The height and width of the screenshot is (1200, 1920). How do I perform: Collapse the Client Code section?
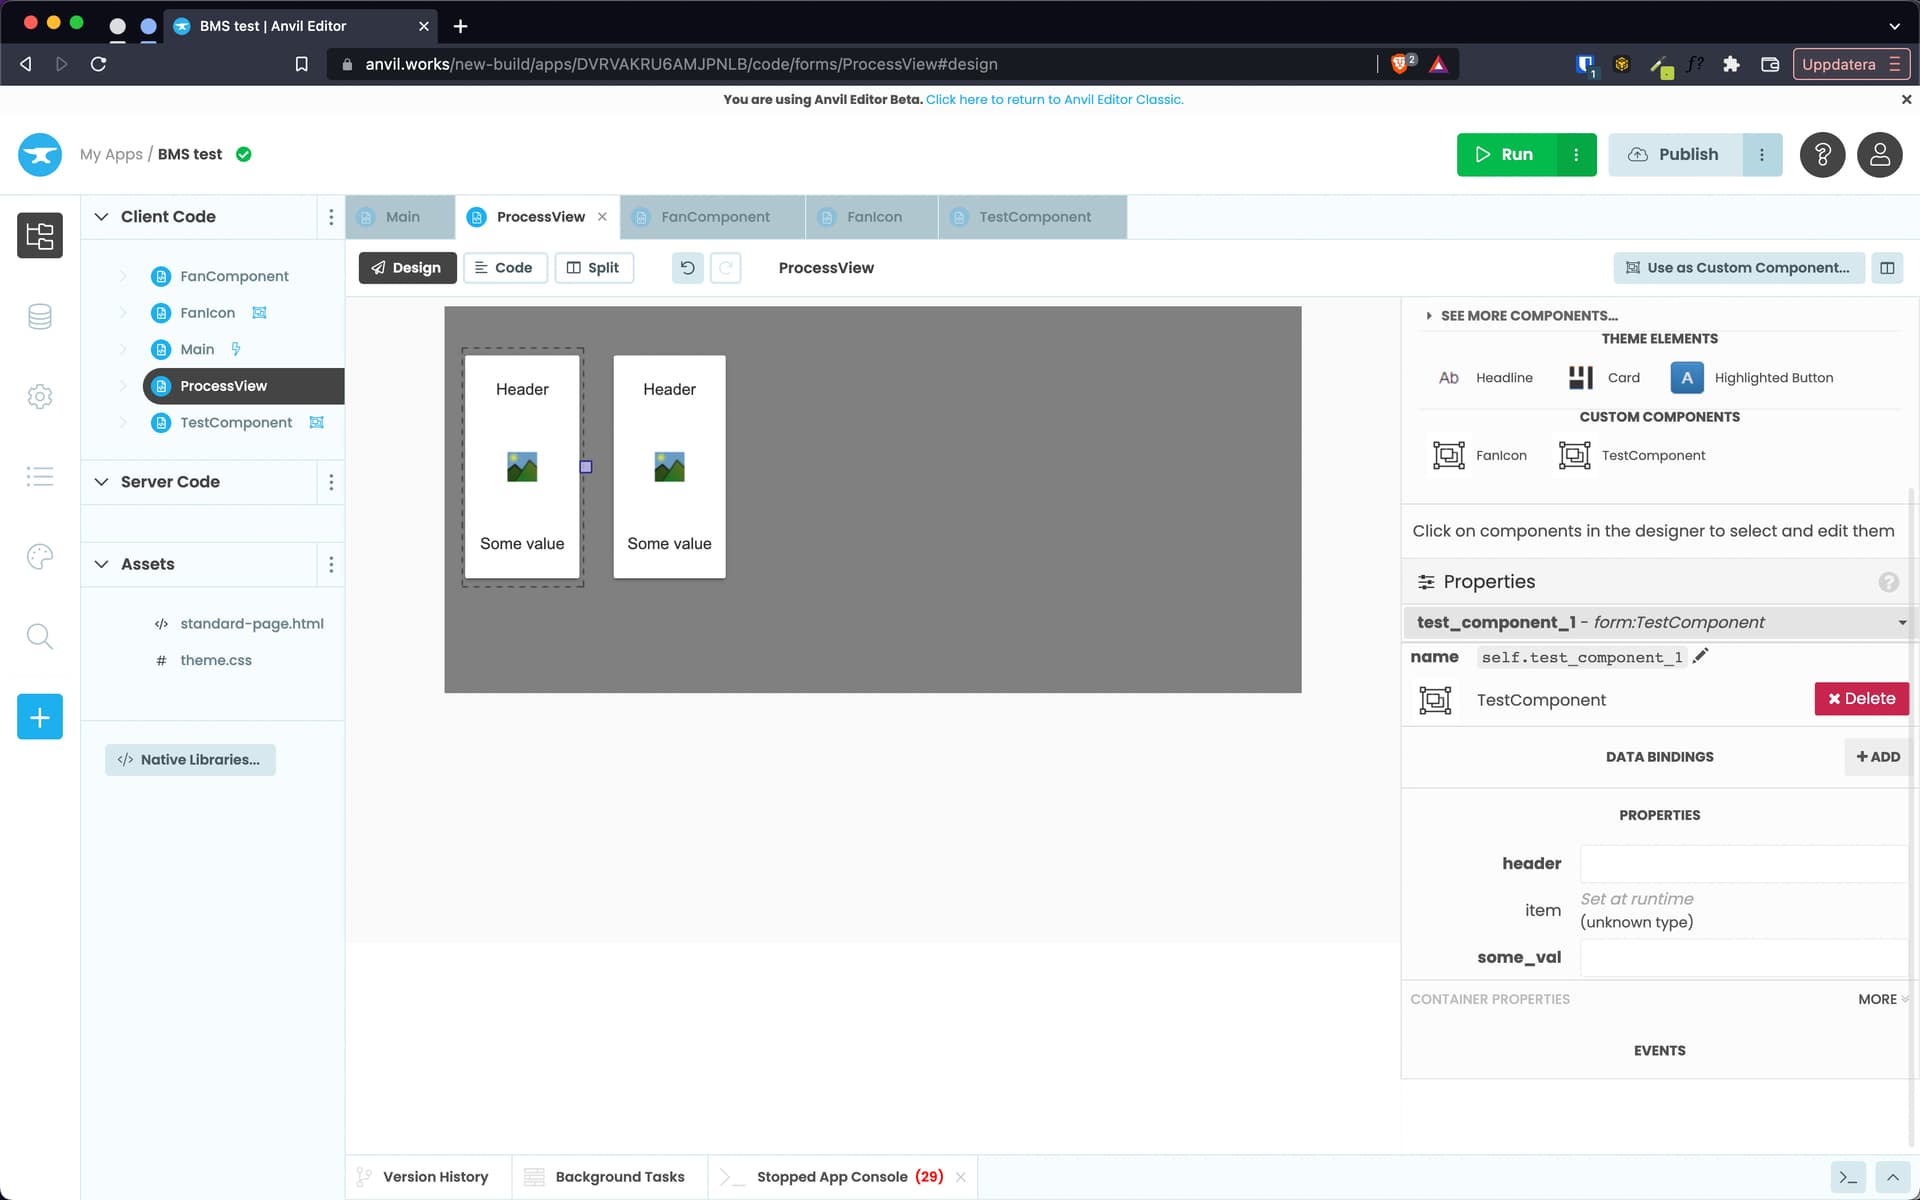pos(101,216)
